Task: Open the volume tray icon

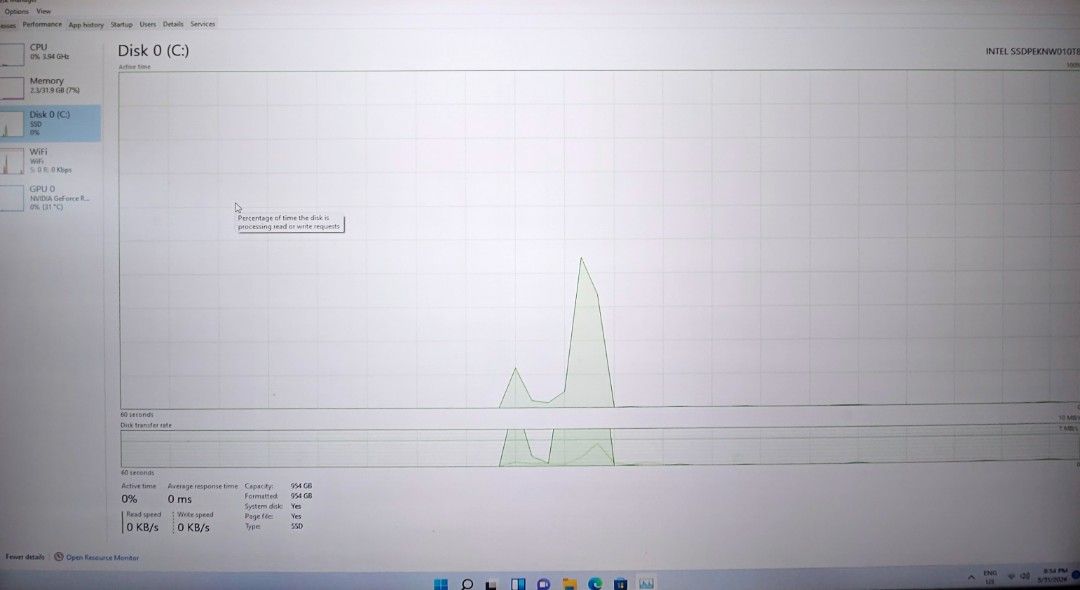Action: pyautogui.click(x=1025, y=576)
